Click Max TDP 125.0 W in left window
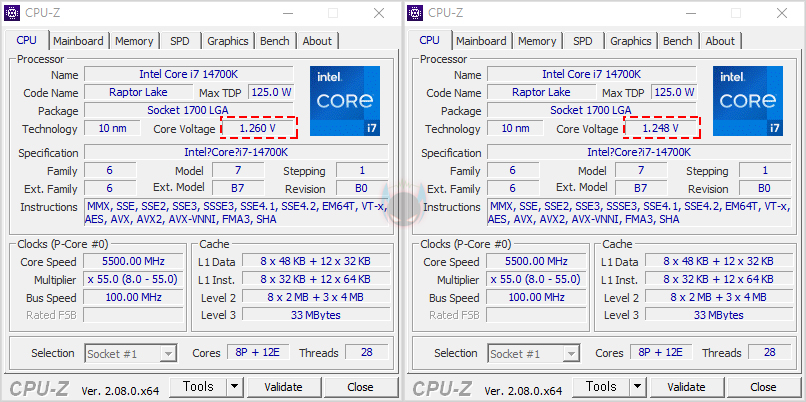This screenshot has height=402, width=806. click(x=270, y=92)
